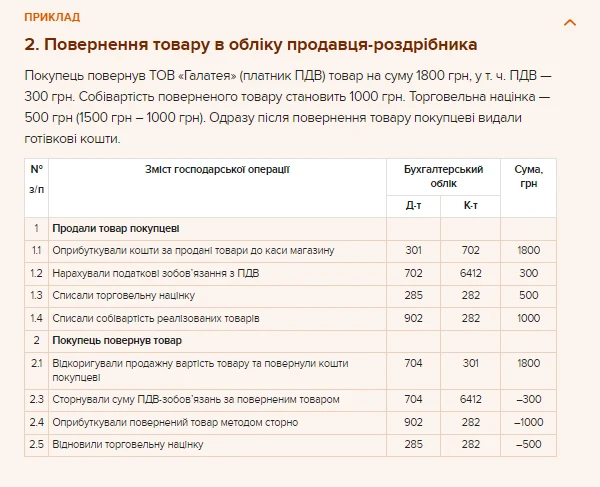Select the Списали торговельну націнку row text
The height and width of the screenshot is (487, 600).
coord(123,296)
